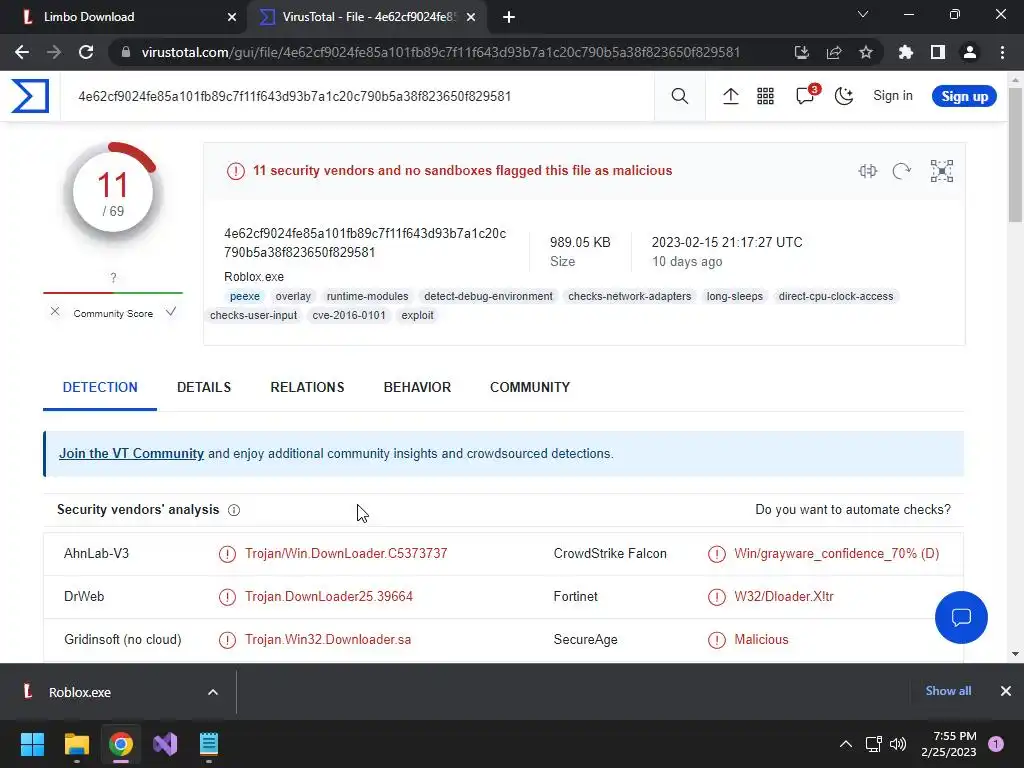Click W32/Dloader.X!tr Fortinet result
Image resolution: width=1024 pixels, height=768 pixels.
tap(784, 597)
